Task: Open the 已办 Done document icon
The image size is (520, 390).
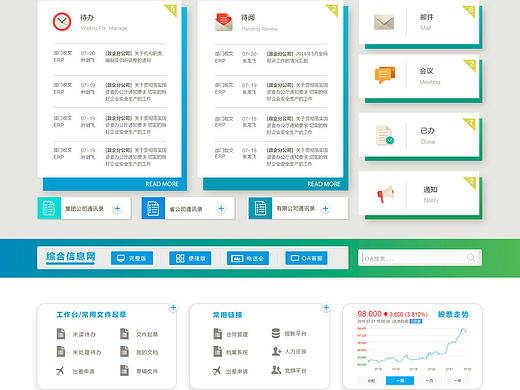Action: click(x=385, y=135)
